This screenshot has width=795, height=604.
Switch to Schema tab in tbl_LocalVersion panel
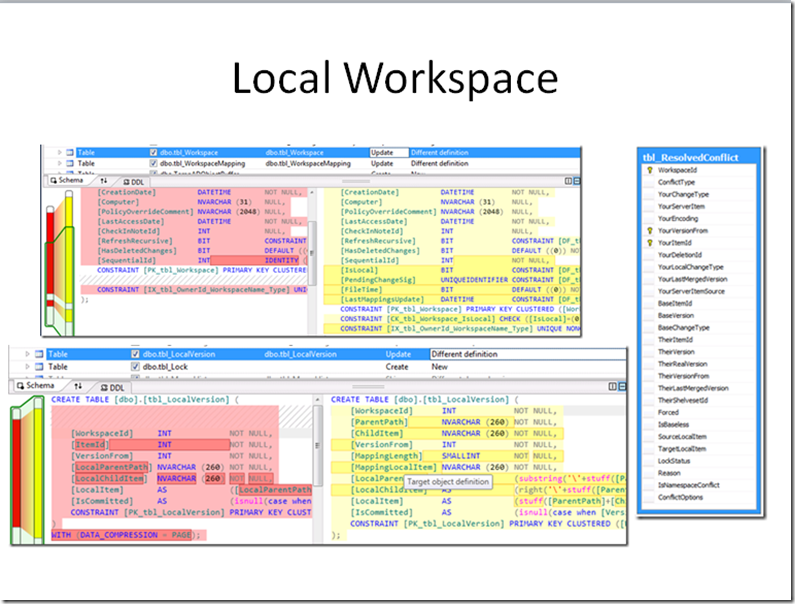(x=35, y=386)
